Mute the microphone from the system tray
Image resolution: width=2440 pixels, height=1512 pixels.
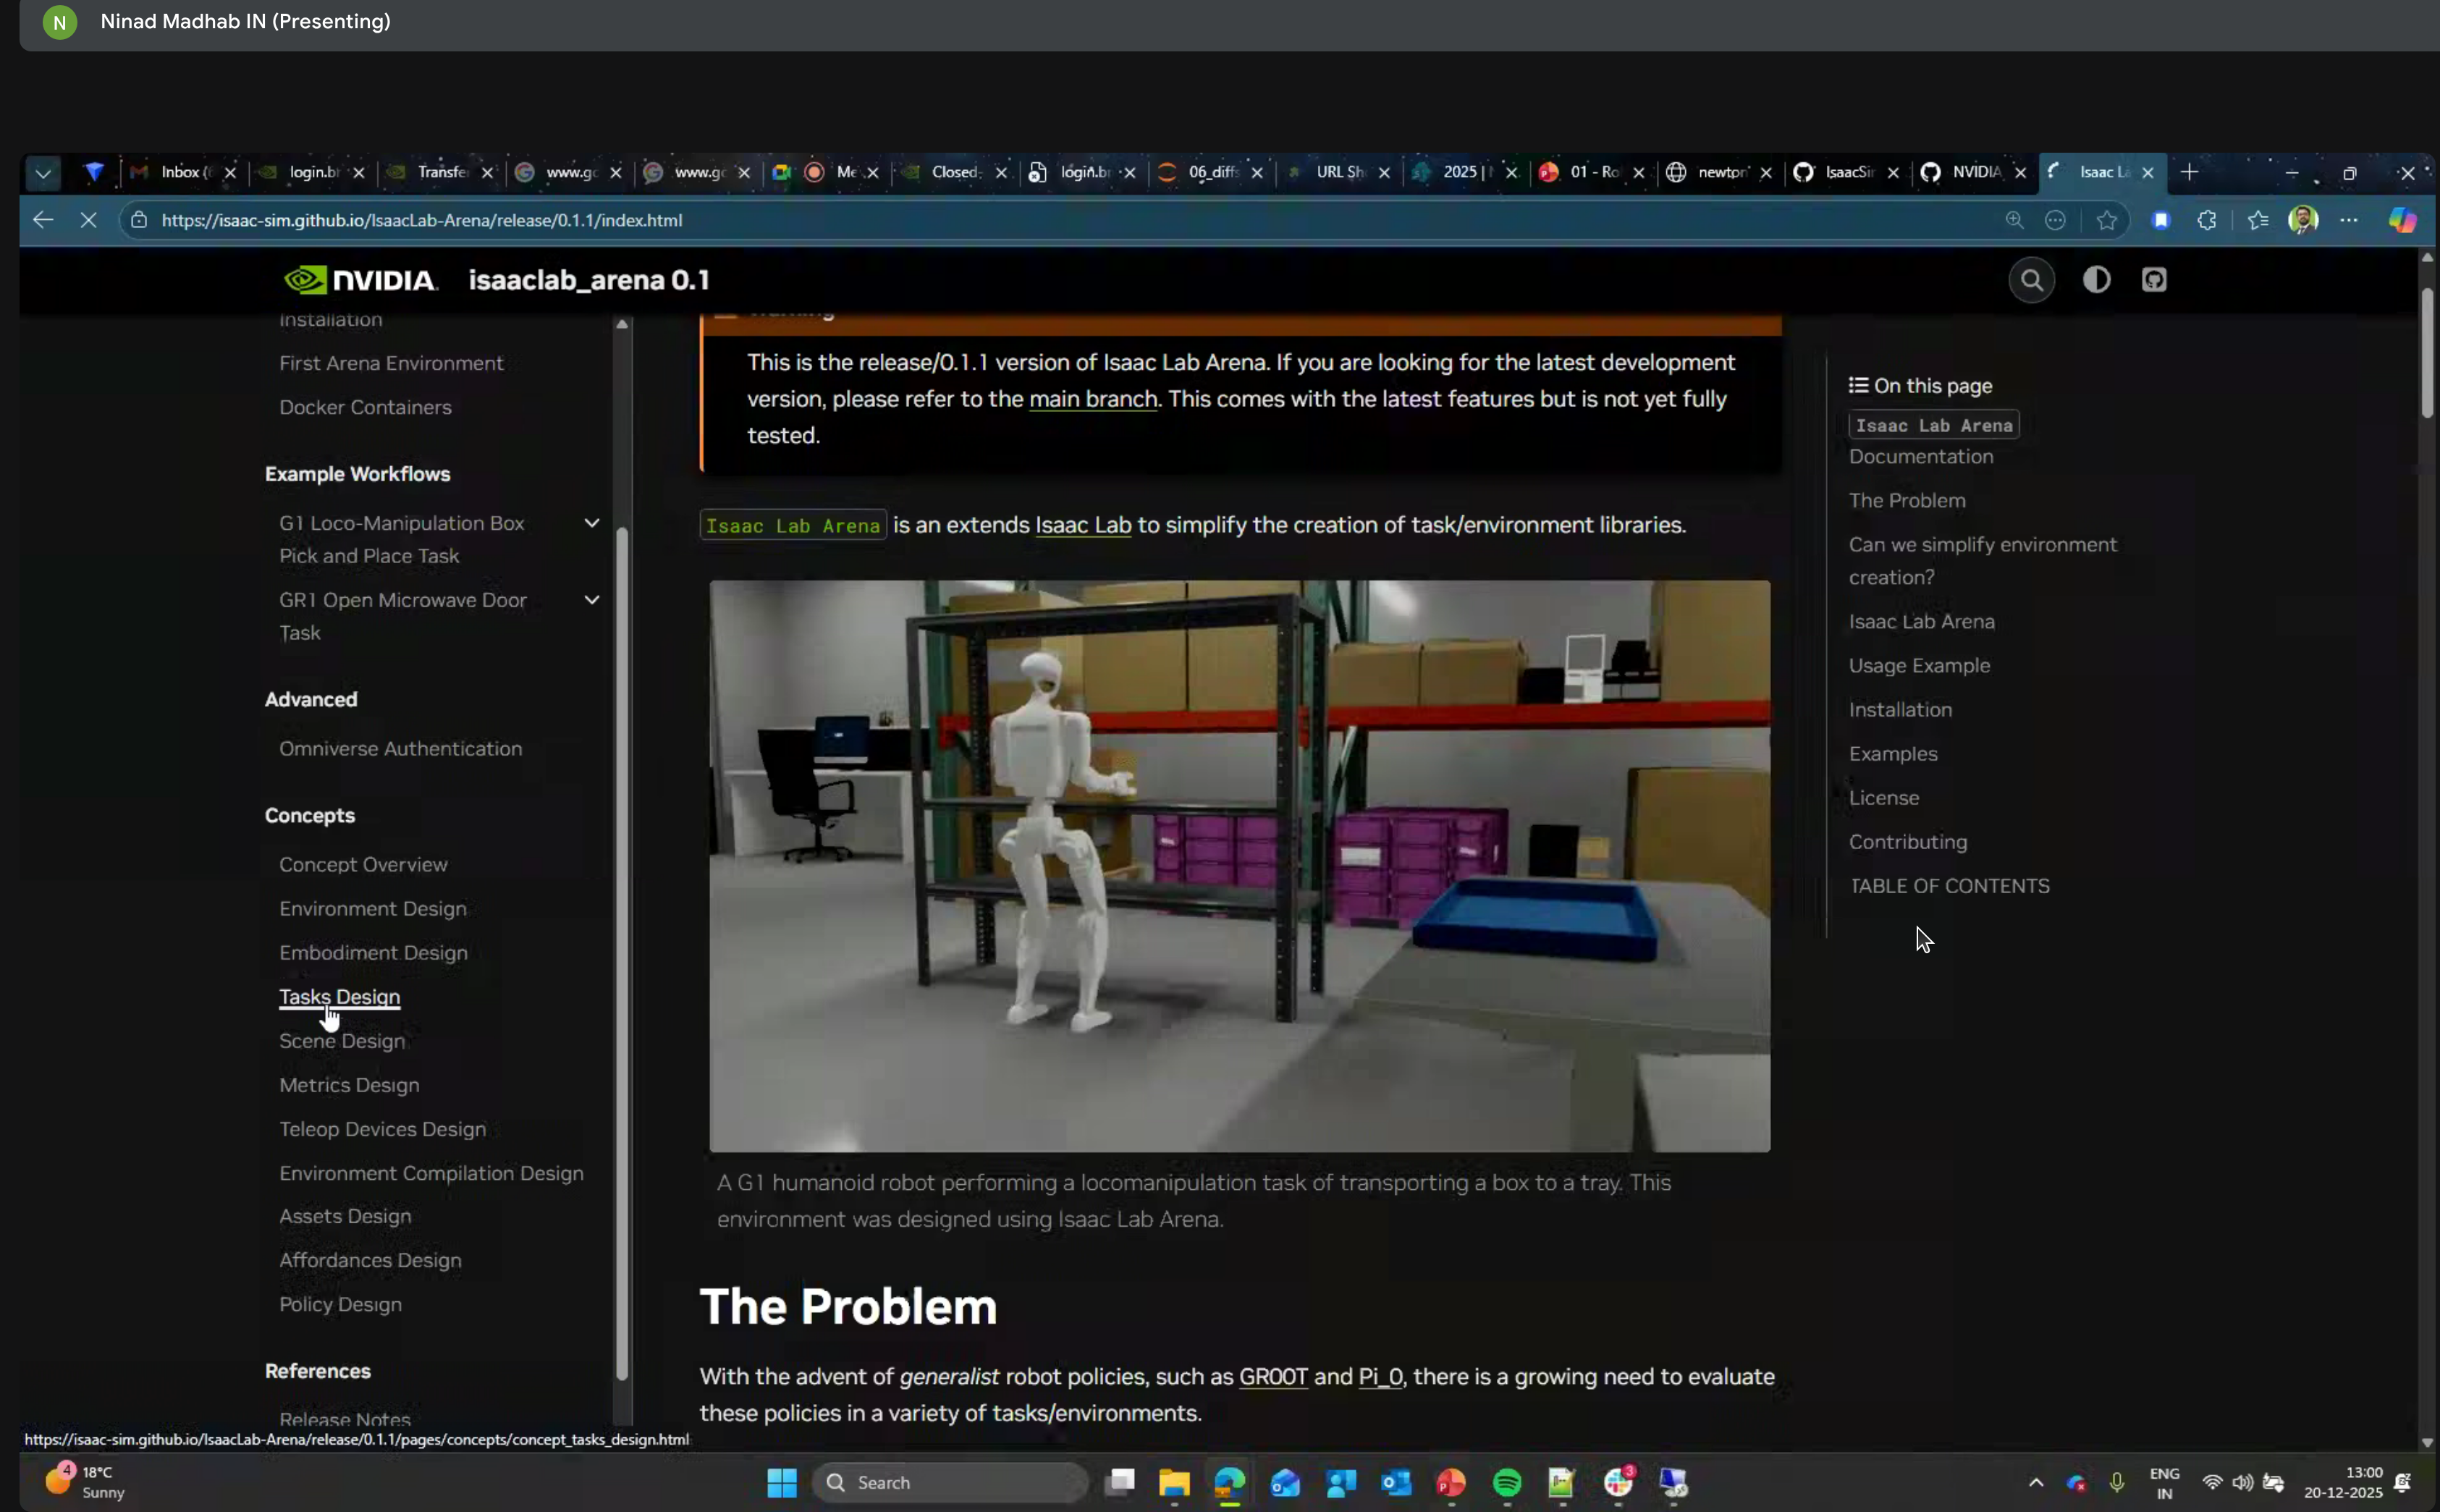click(x=2117, y=1483)
